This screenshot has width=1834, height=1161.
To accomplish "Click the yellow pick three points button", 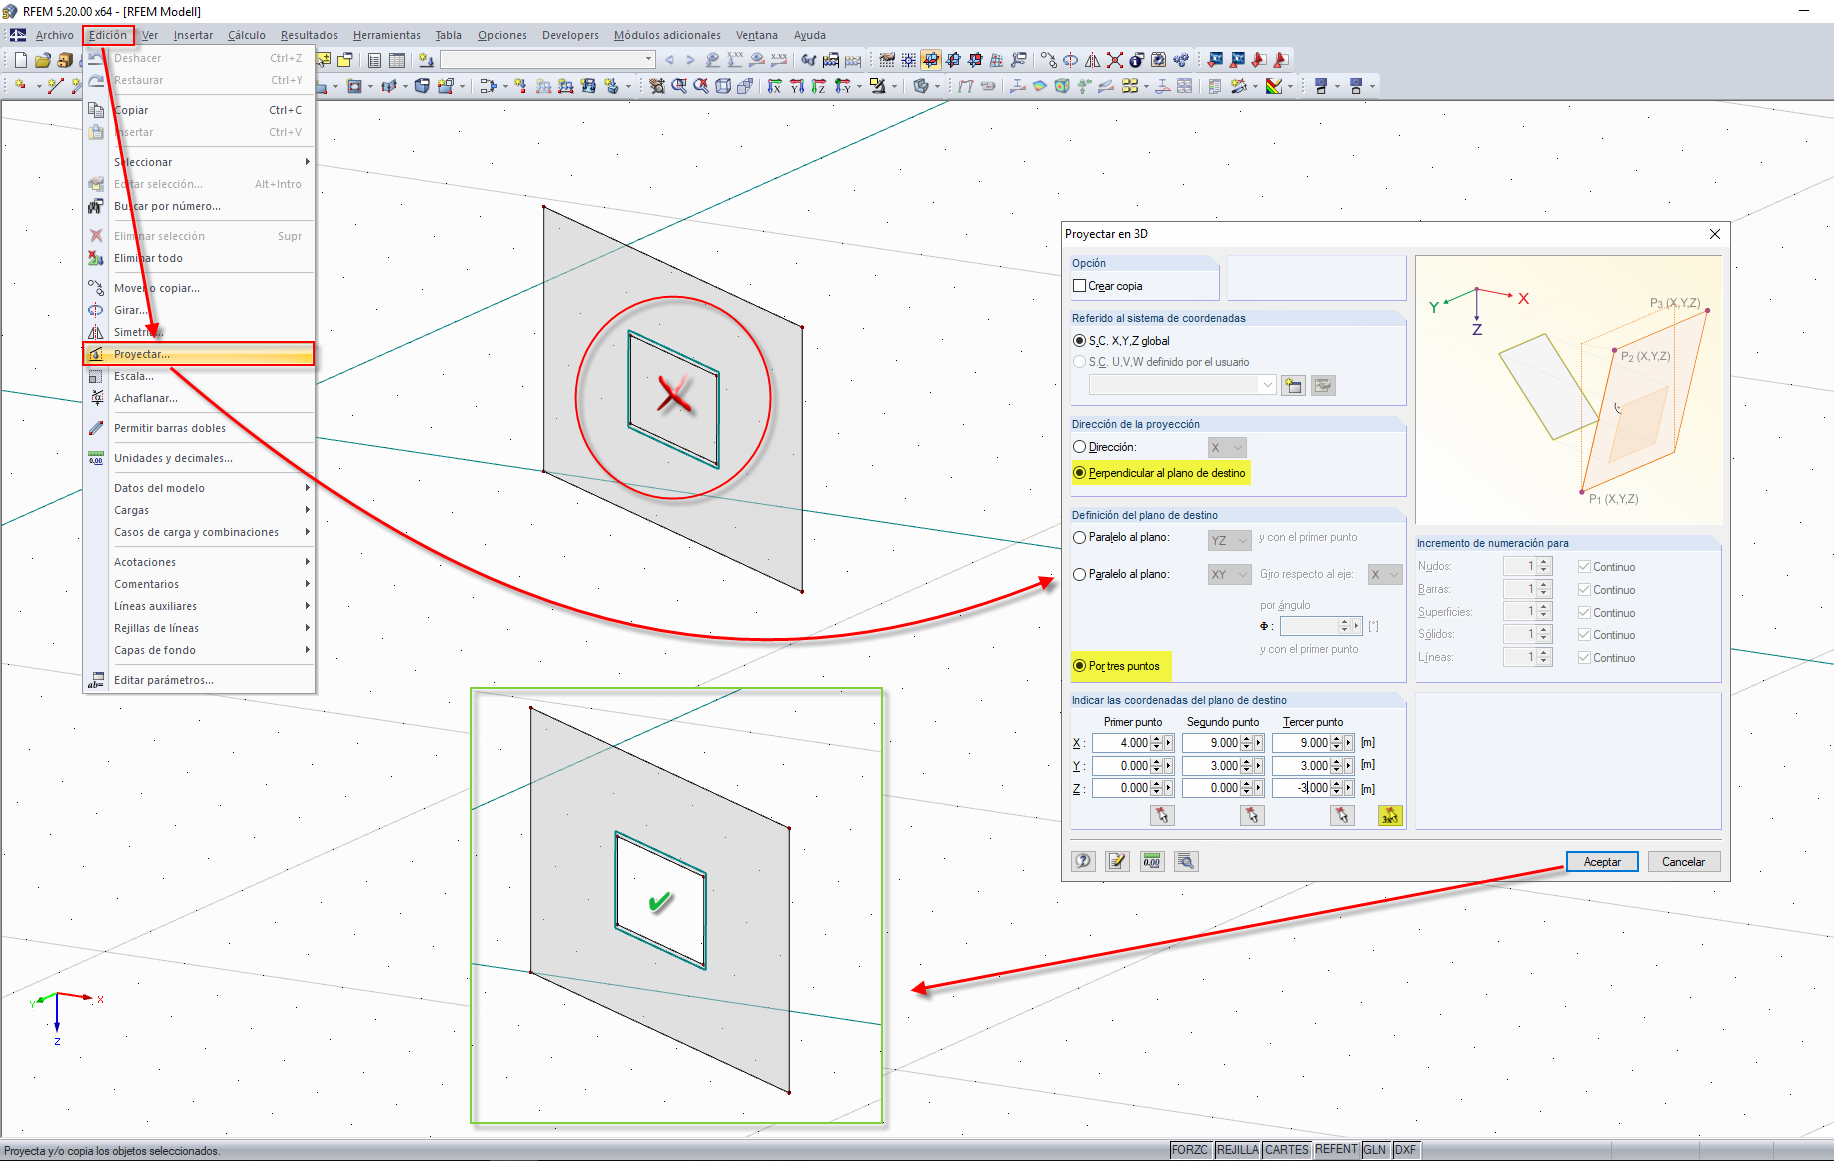I will pyautogui.click(x=1390, y=816).
